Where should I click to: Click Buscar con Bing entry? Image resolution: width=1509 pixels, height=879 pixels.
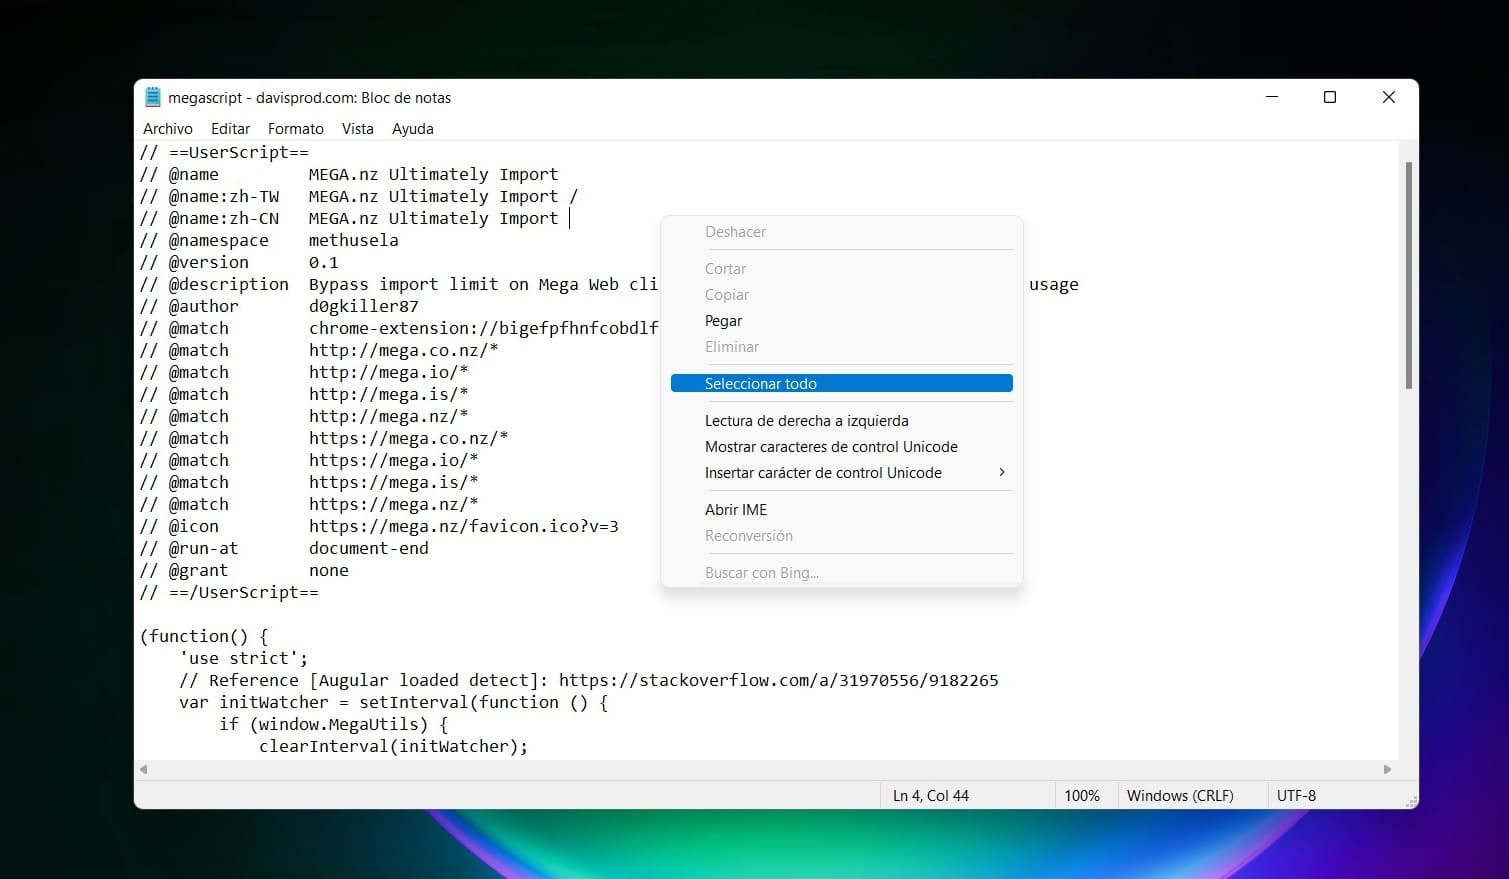[x=842, y=573]
